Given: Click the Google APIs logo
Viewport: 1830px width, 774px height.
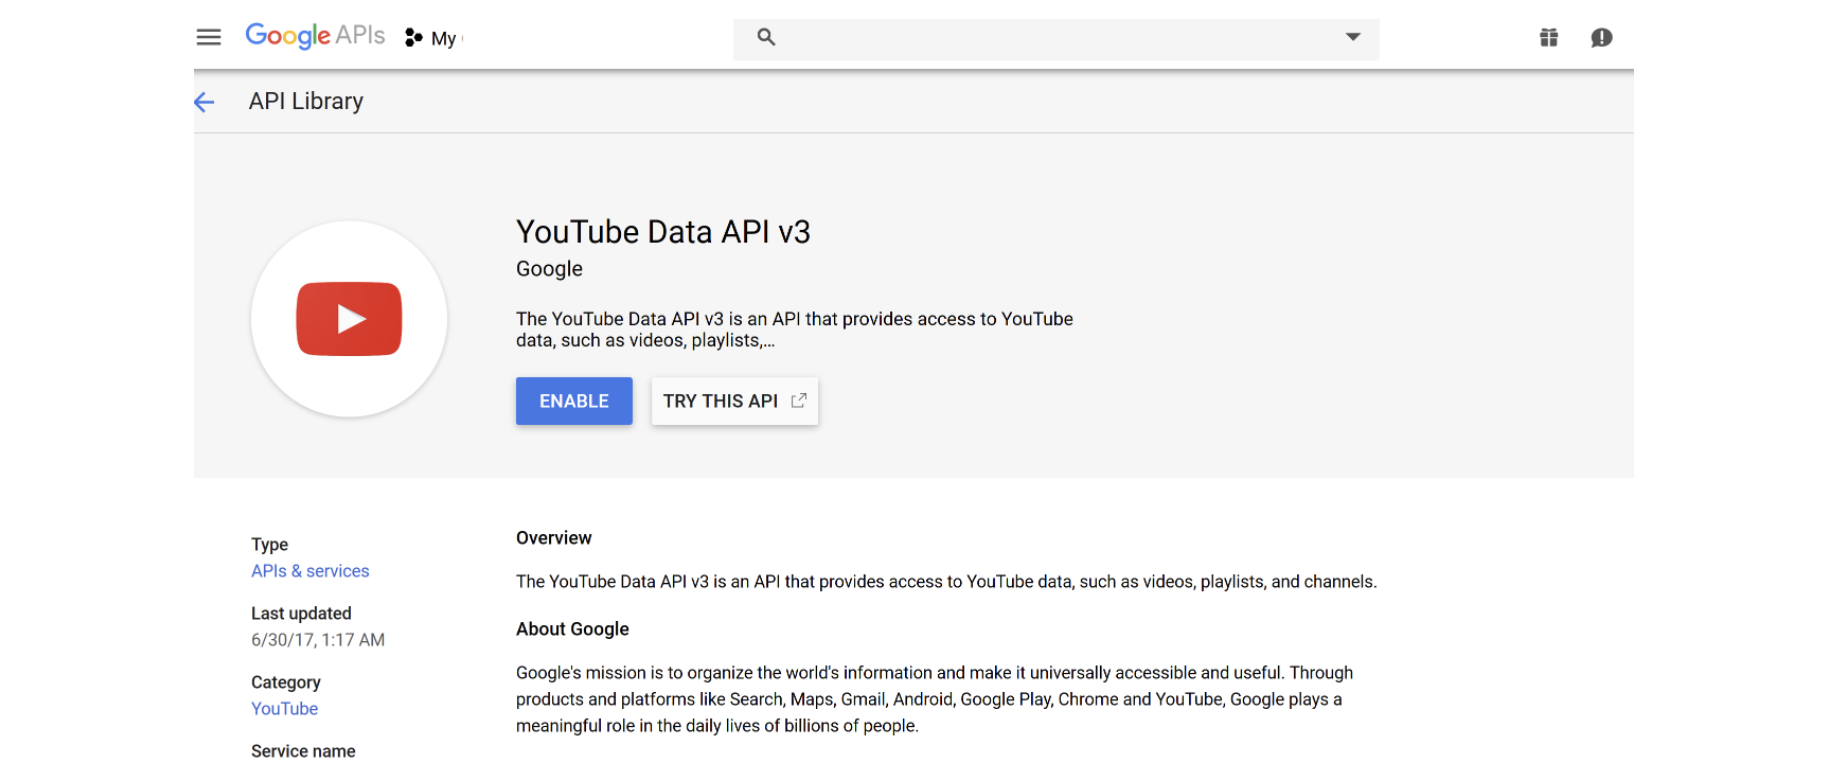Looking at the screenshot, I should tap(315, 36).
